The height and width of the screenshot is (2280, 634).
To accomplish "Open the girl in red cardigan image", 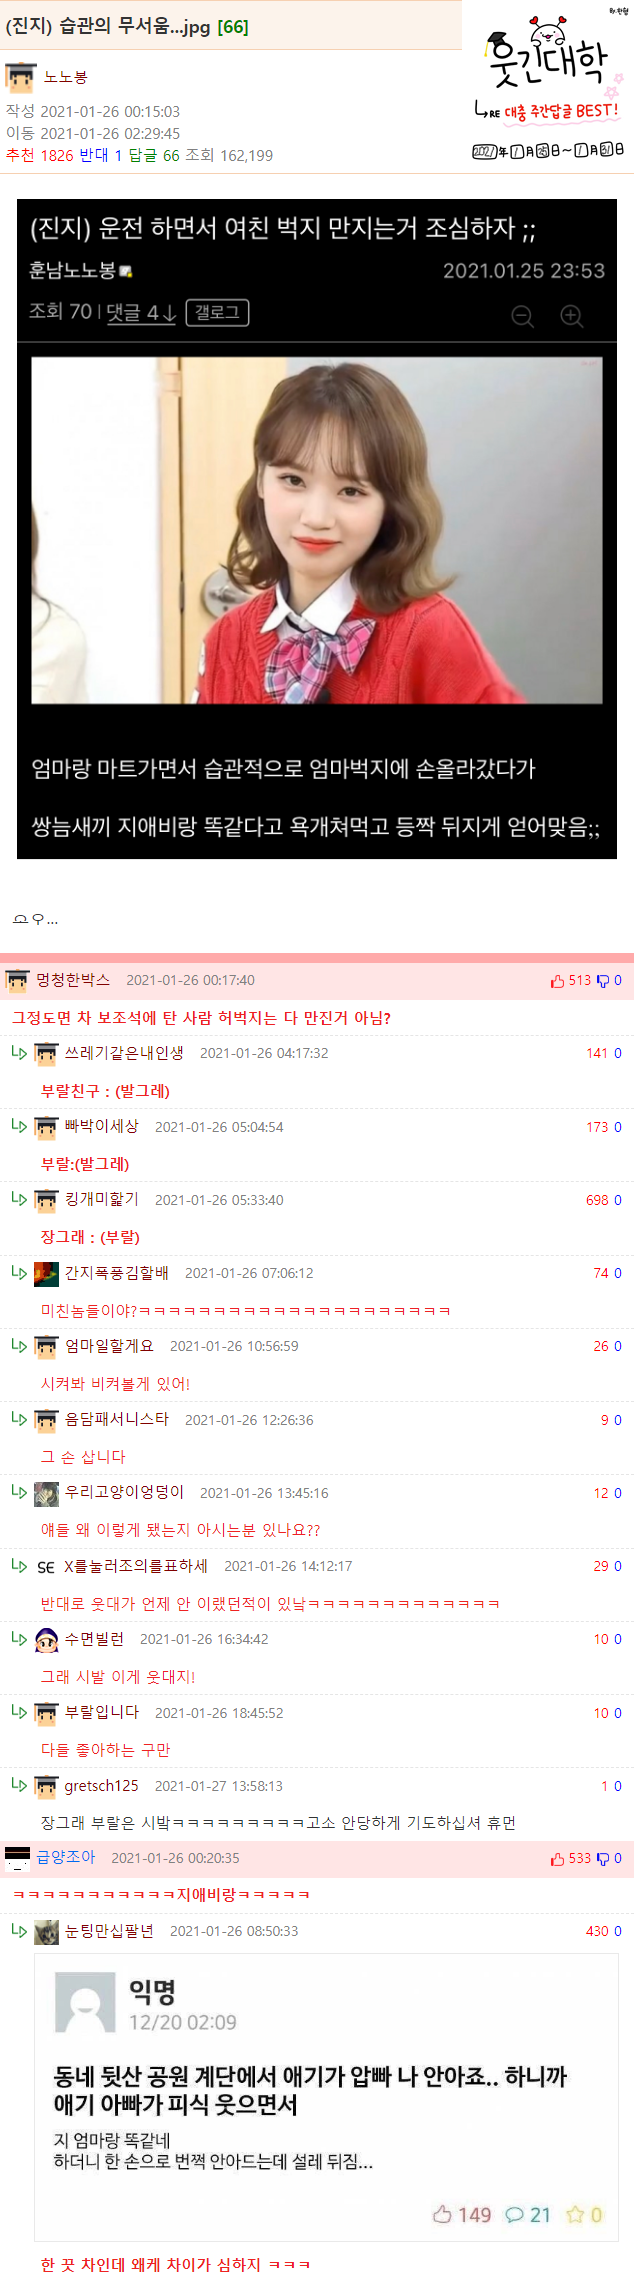I will tap(317, 530).
